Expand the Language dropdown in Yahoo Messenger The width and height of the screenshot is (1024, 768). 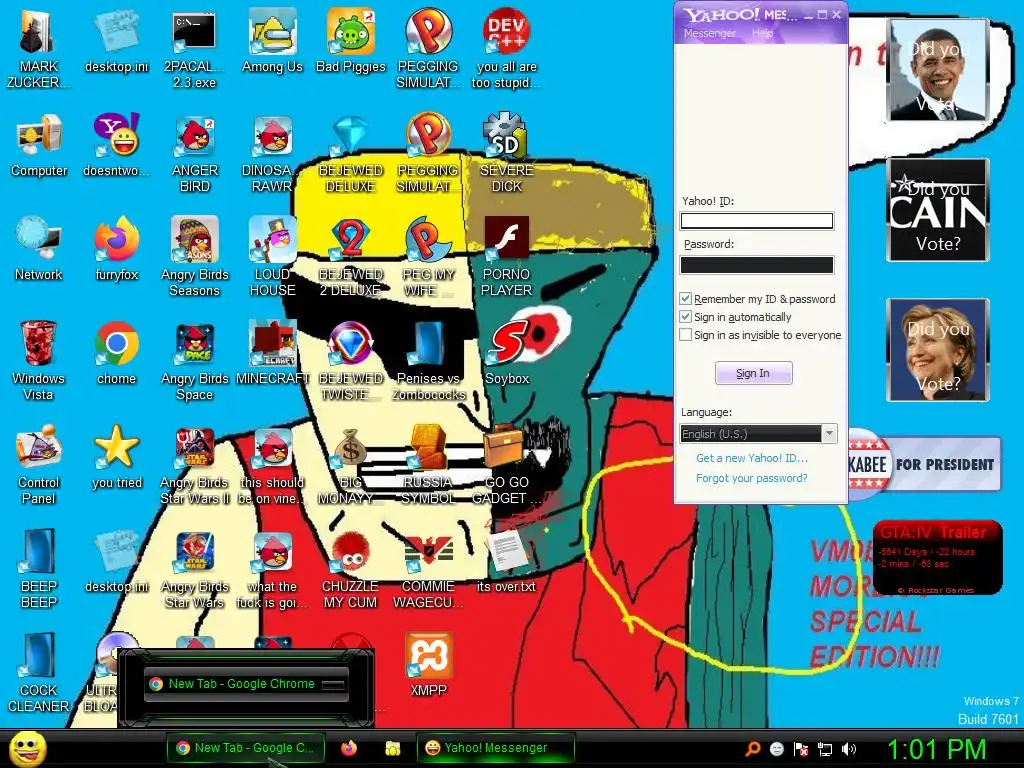(829, 434)
